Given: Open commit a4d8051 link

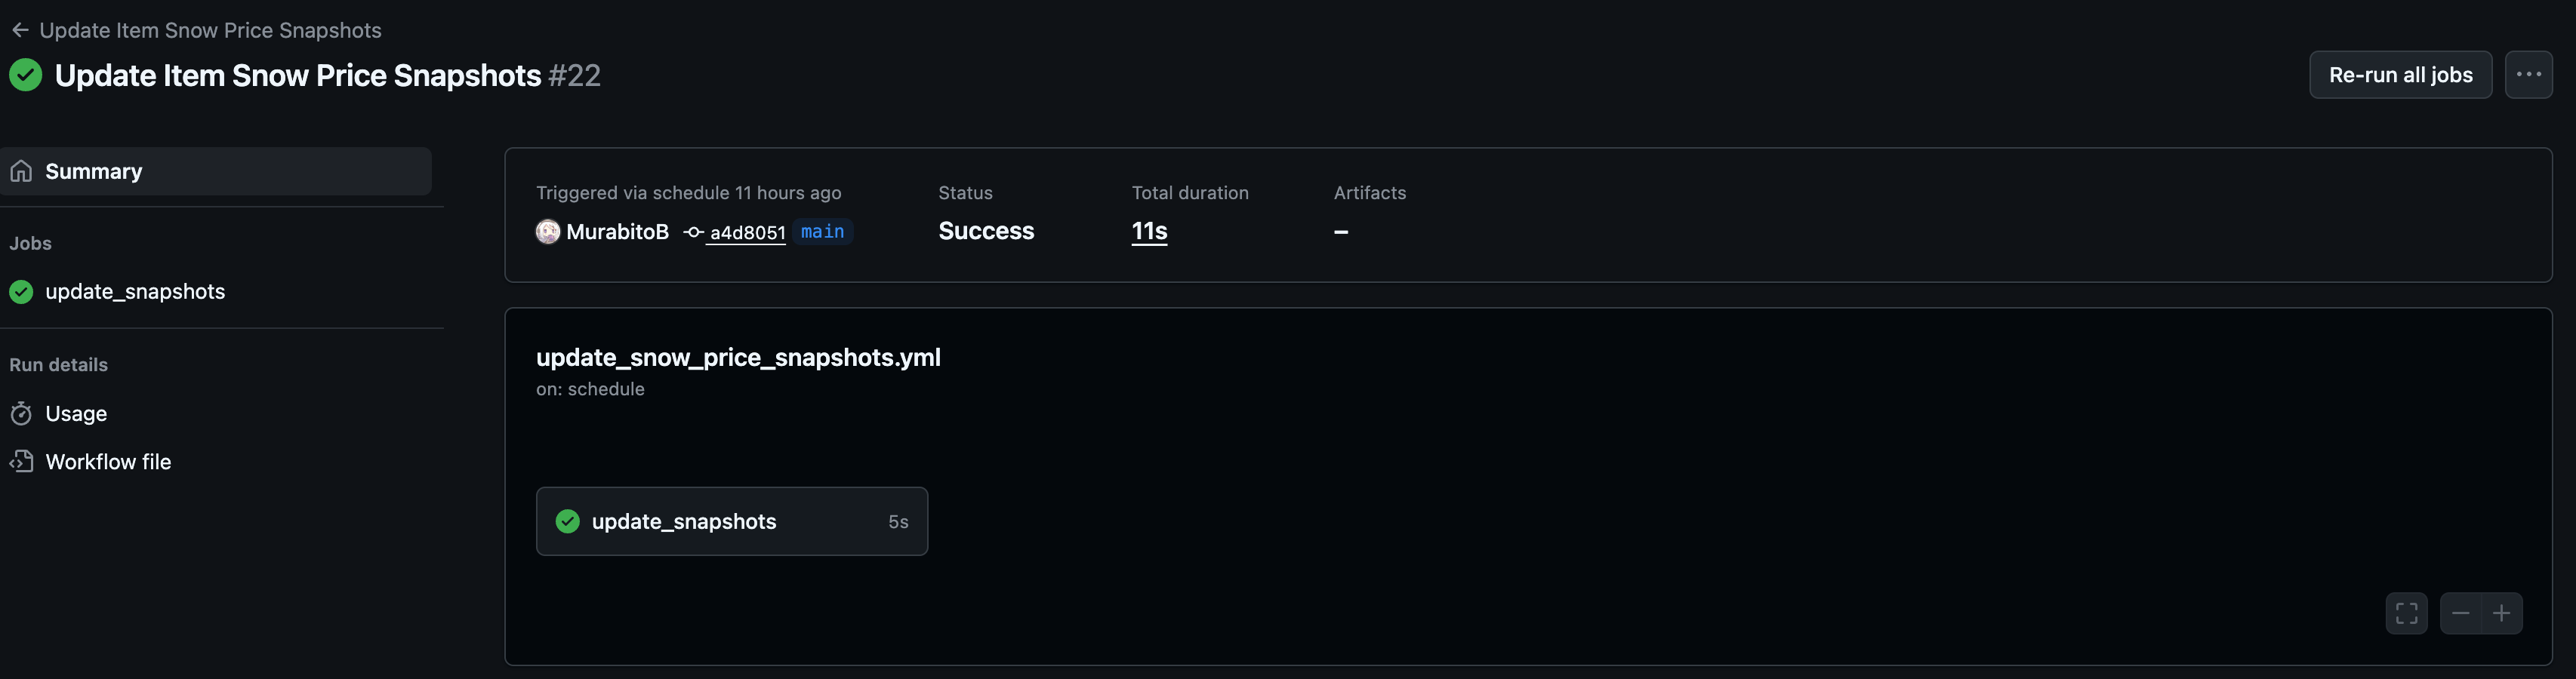Looking at the screenshot, I should click(747, 232).
